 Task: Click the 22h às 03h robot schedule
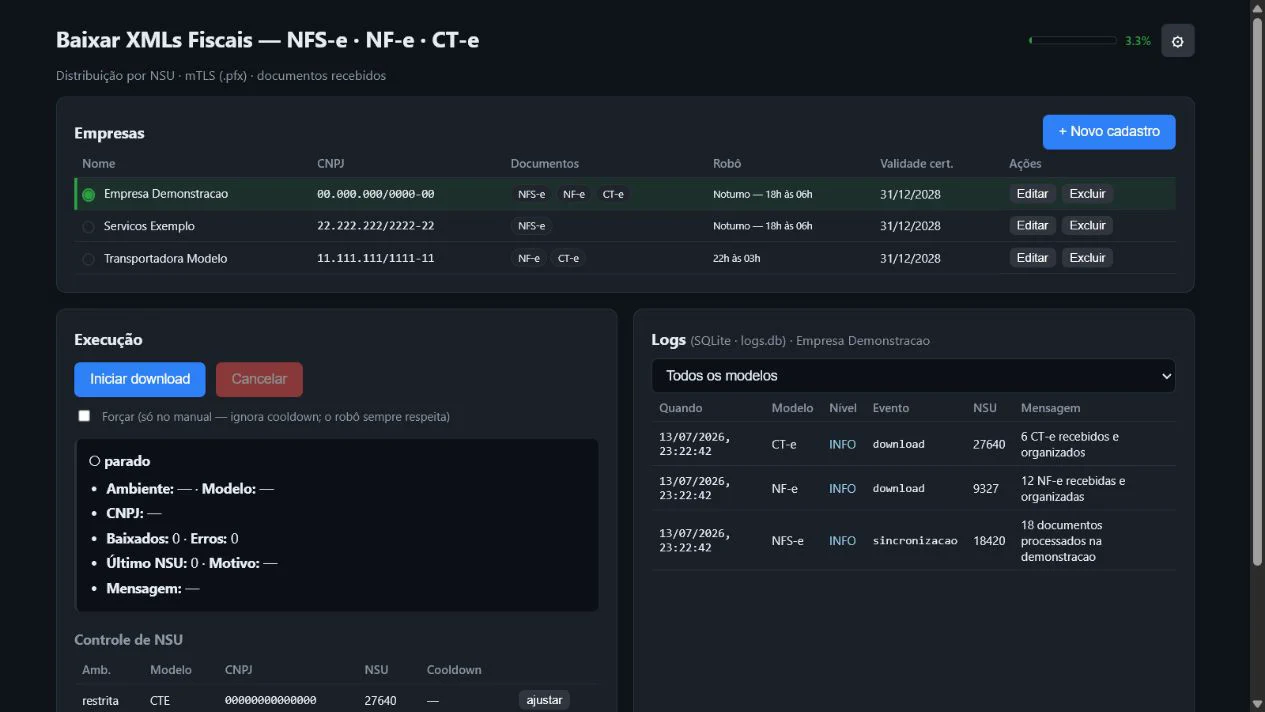(x=737, y=258)
